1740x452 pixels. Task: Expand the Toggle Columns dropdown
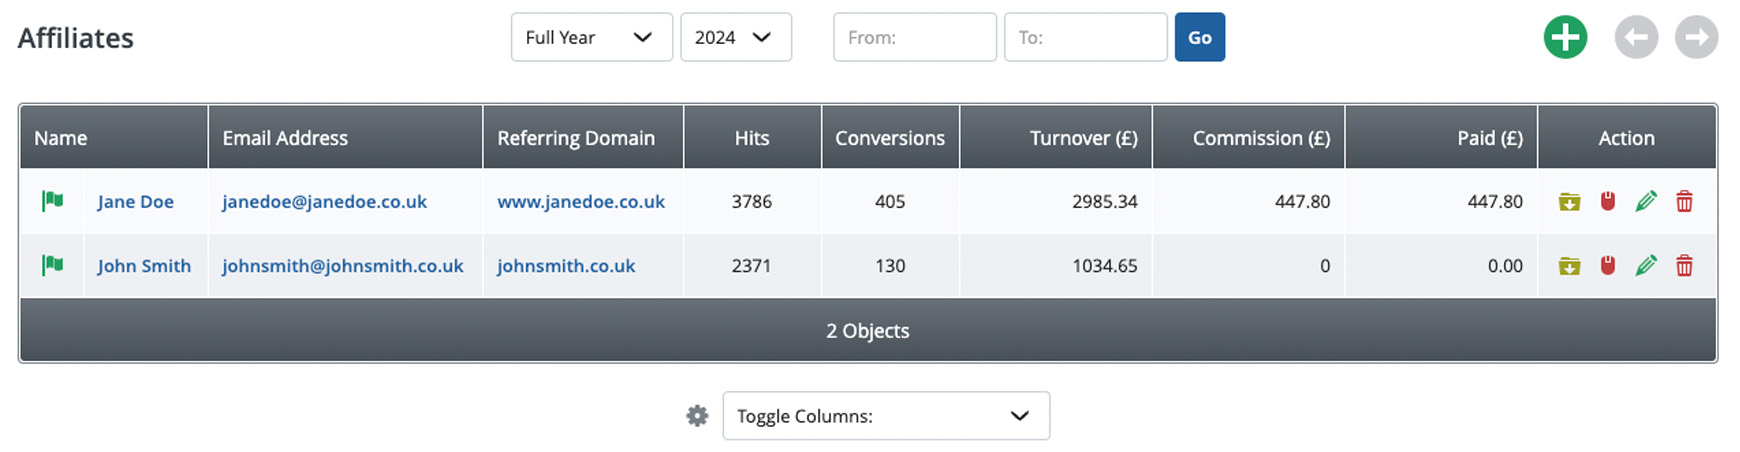point(886,416)
